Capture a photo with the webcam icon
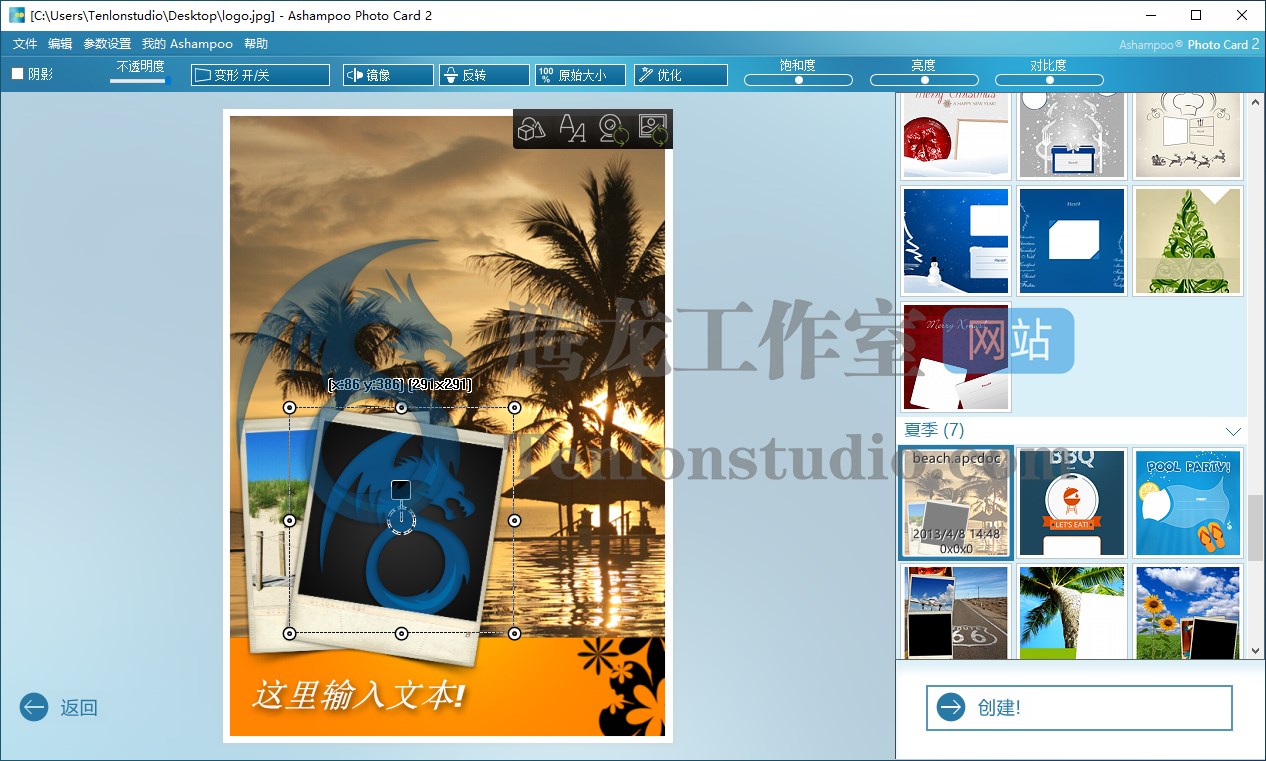The image size is (1266, 761). pos(614,129)
